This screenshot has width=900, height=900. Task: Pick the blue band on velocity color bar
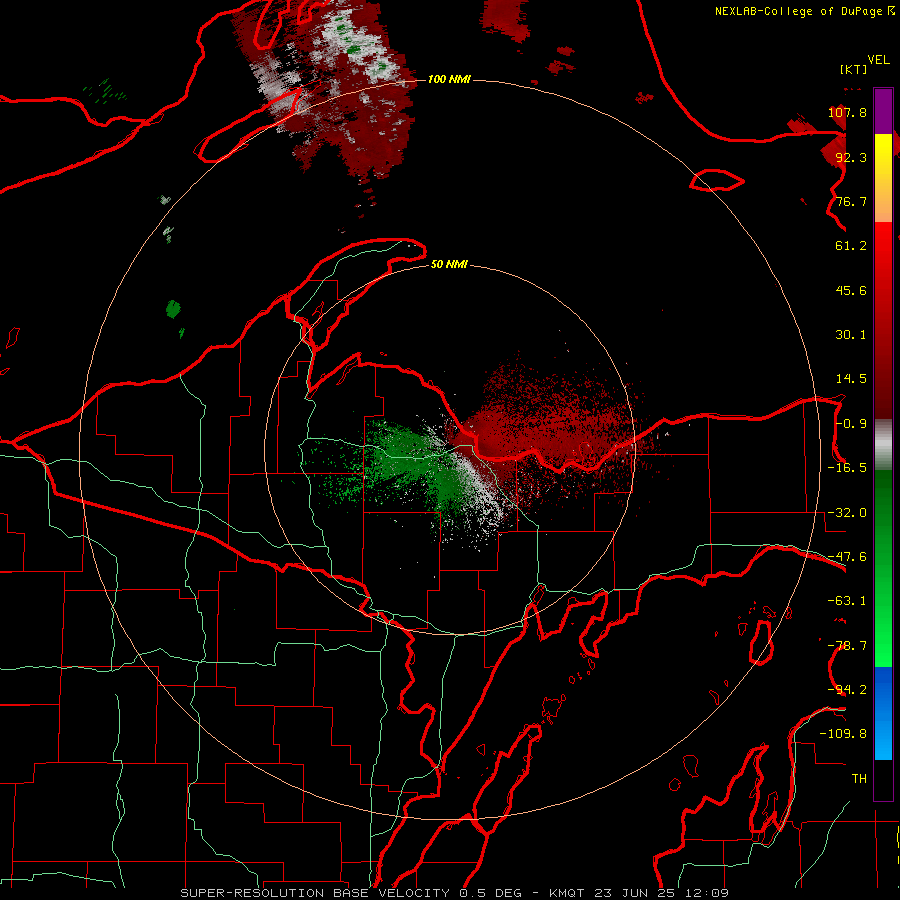[x=883, y=713]
